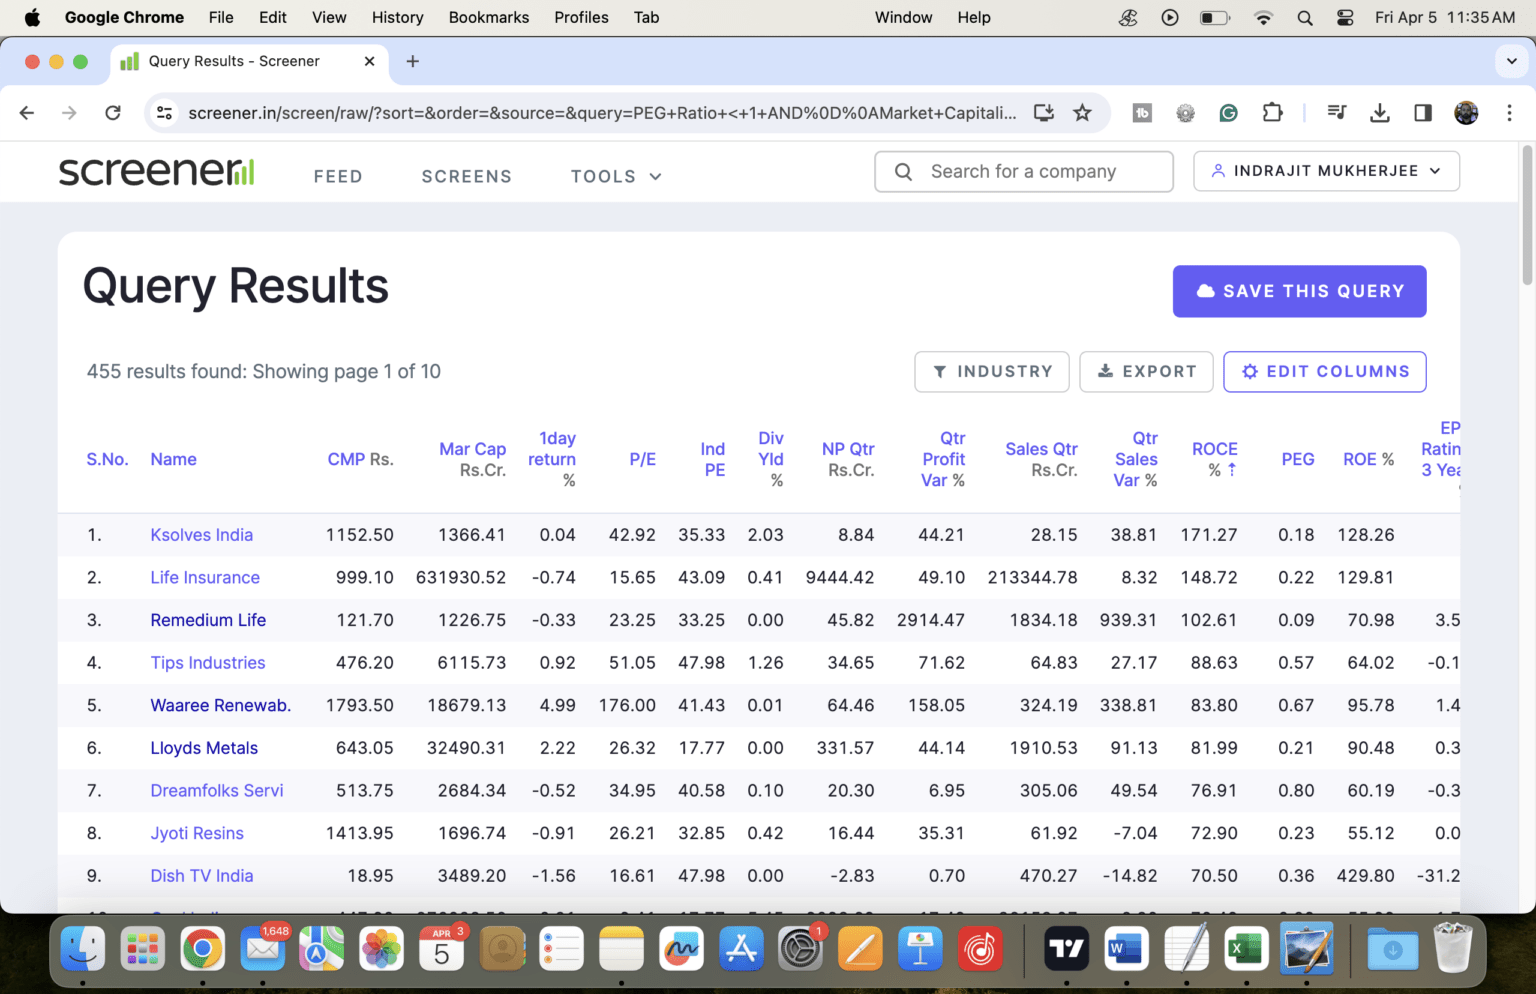
Task: Open Spotlight search in menu bar
Action: [1305, 17]
